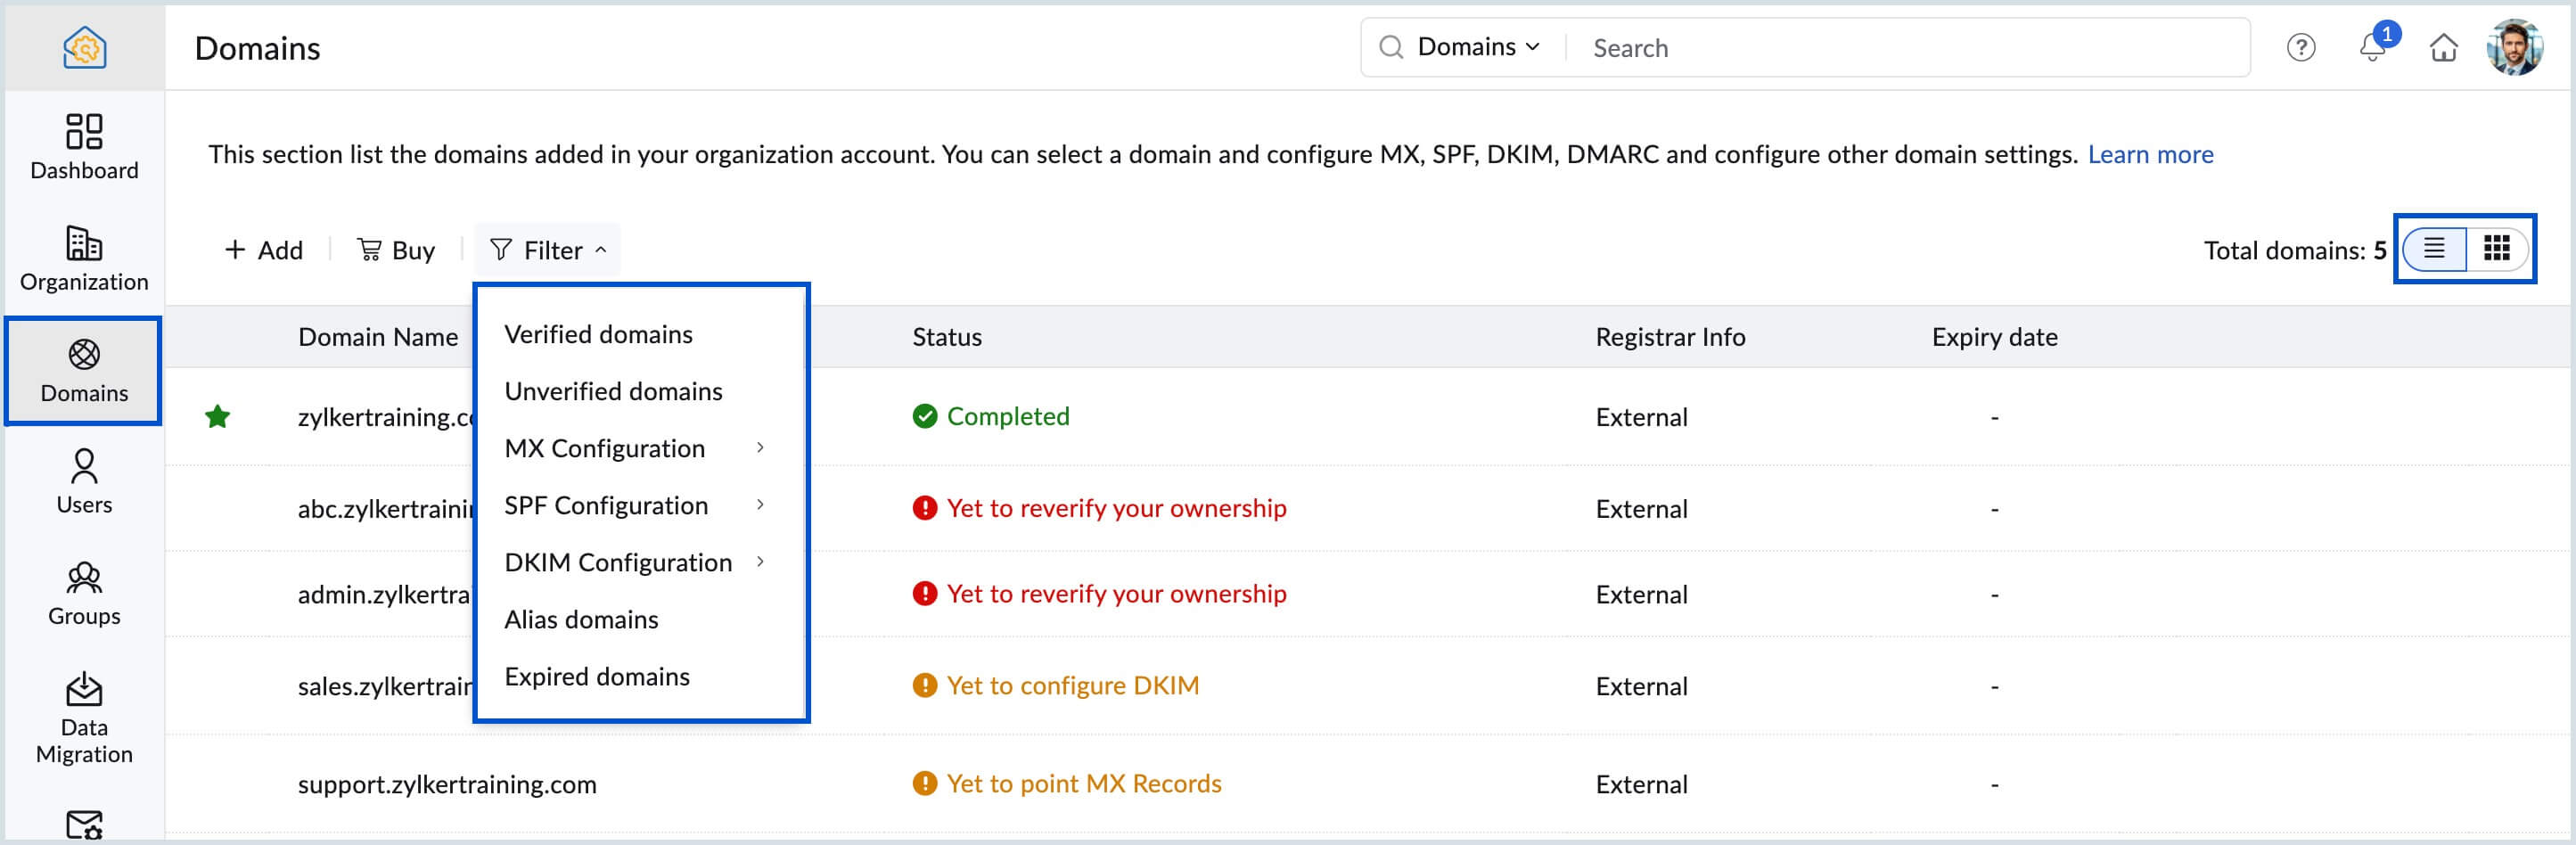This screenshot has width=2576, height=845.
Task: Open the Domains search scope dropdown
Action: pos(1477,47)
